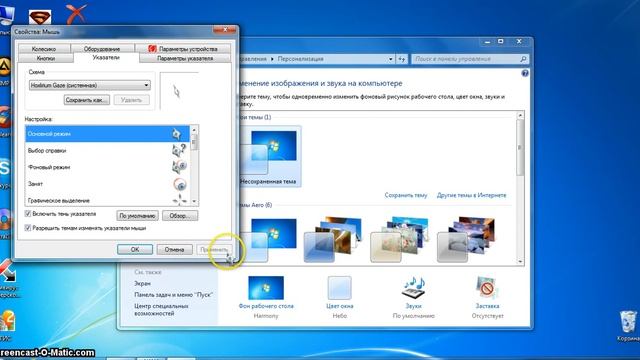The image size is (640, 360).
Task: Open the Параметры устройства tab
Action: pos(183,49)
